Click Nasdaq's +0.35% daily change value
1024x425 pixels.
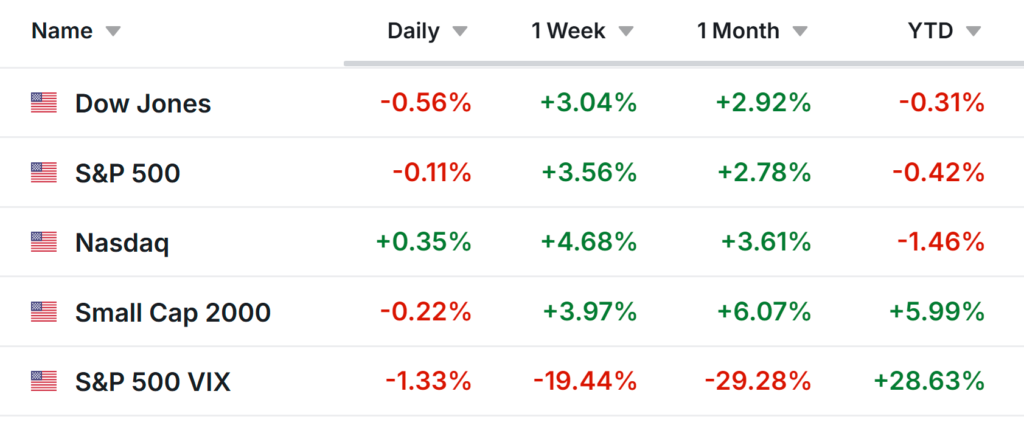(423, 242)
